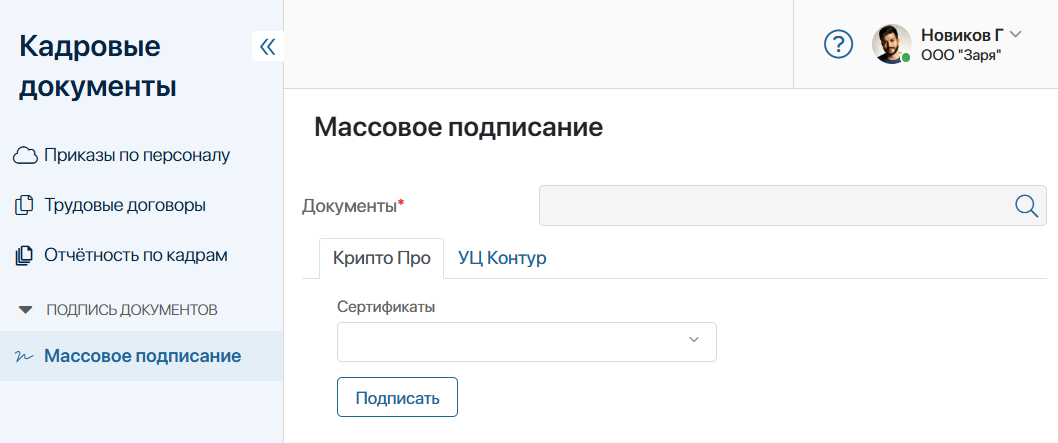The image size is (1058, 443).
Task: Open Трудовые договоры in sidebar
Action: click(125, 205)
